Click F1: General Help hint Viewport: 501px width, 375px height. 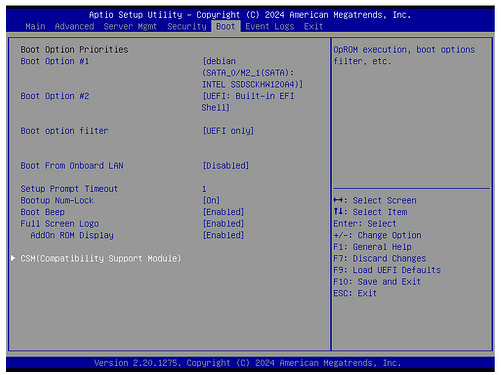(372, 247)
